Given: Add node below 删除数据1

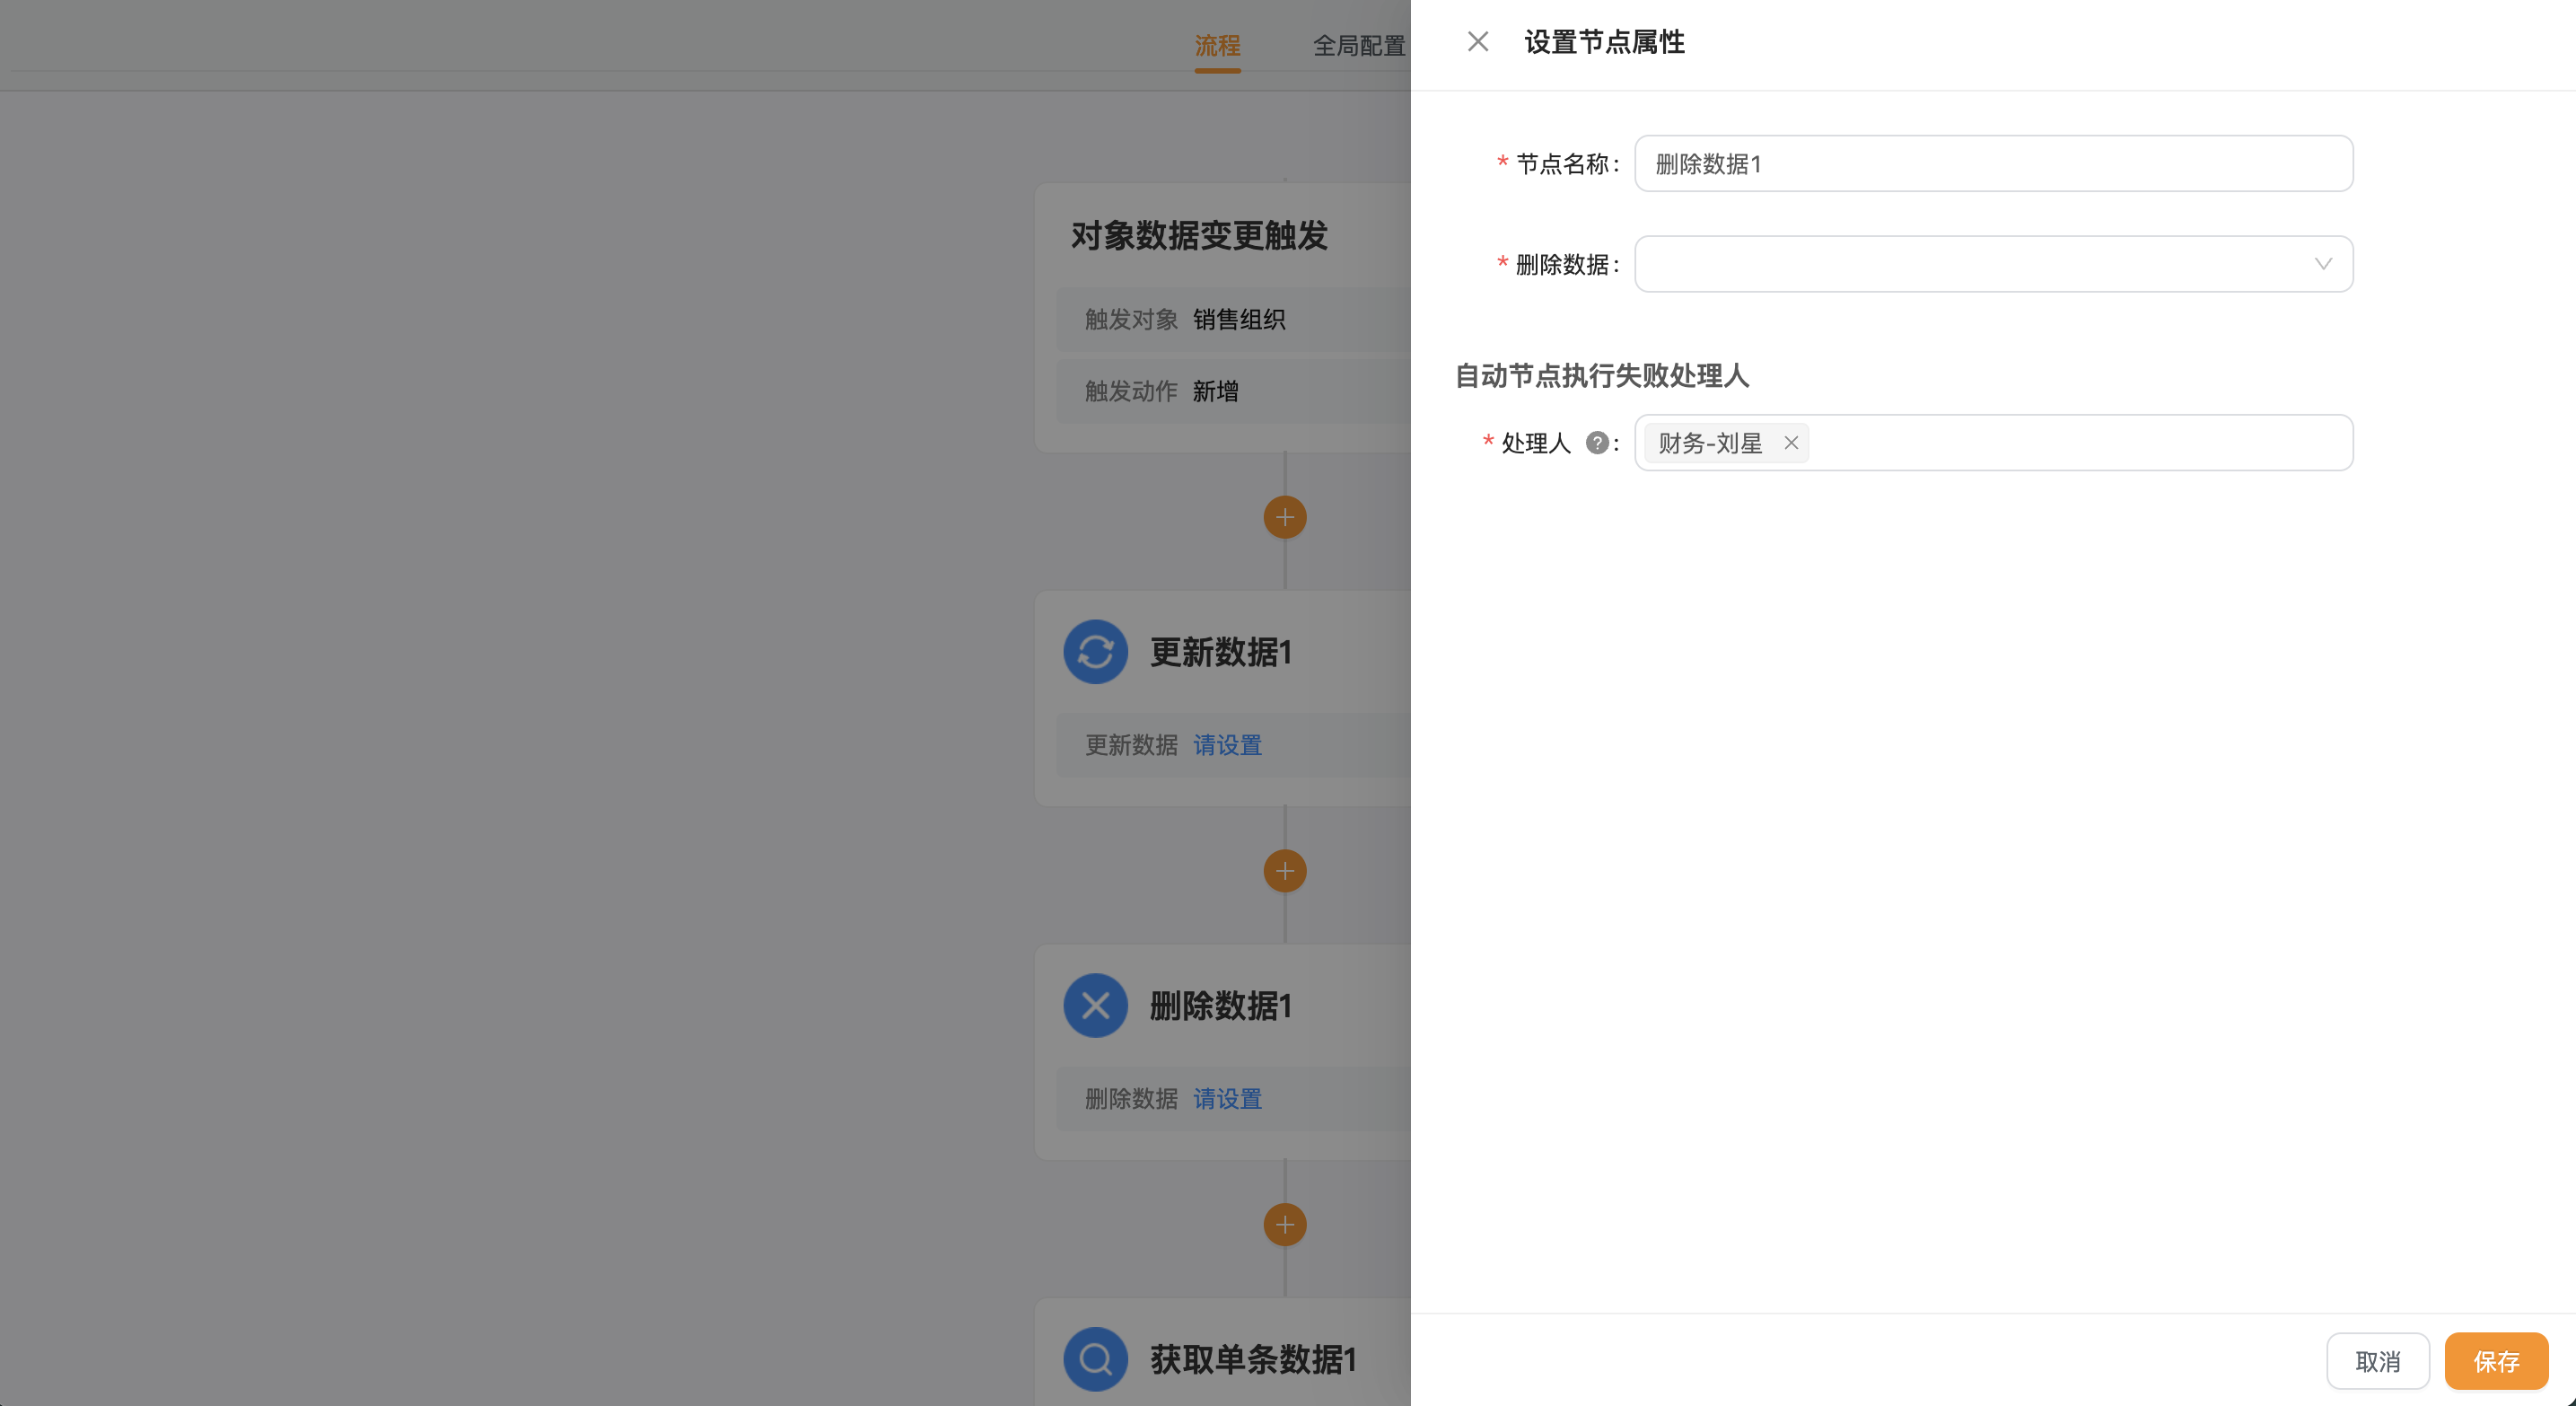Looking at the screenshot, I should pyautogui.click(x=1284, y=1225).
